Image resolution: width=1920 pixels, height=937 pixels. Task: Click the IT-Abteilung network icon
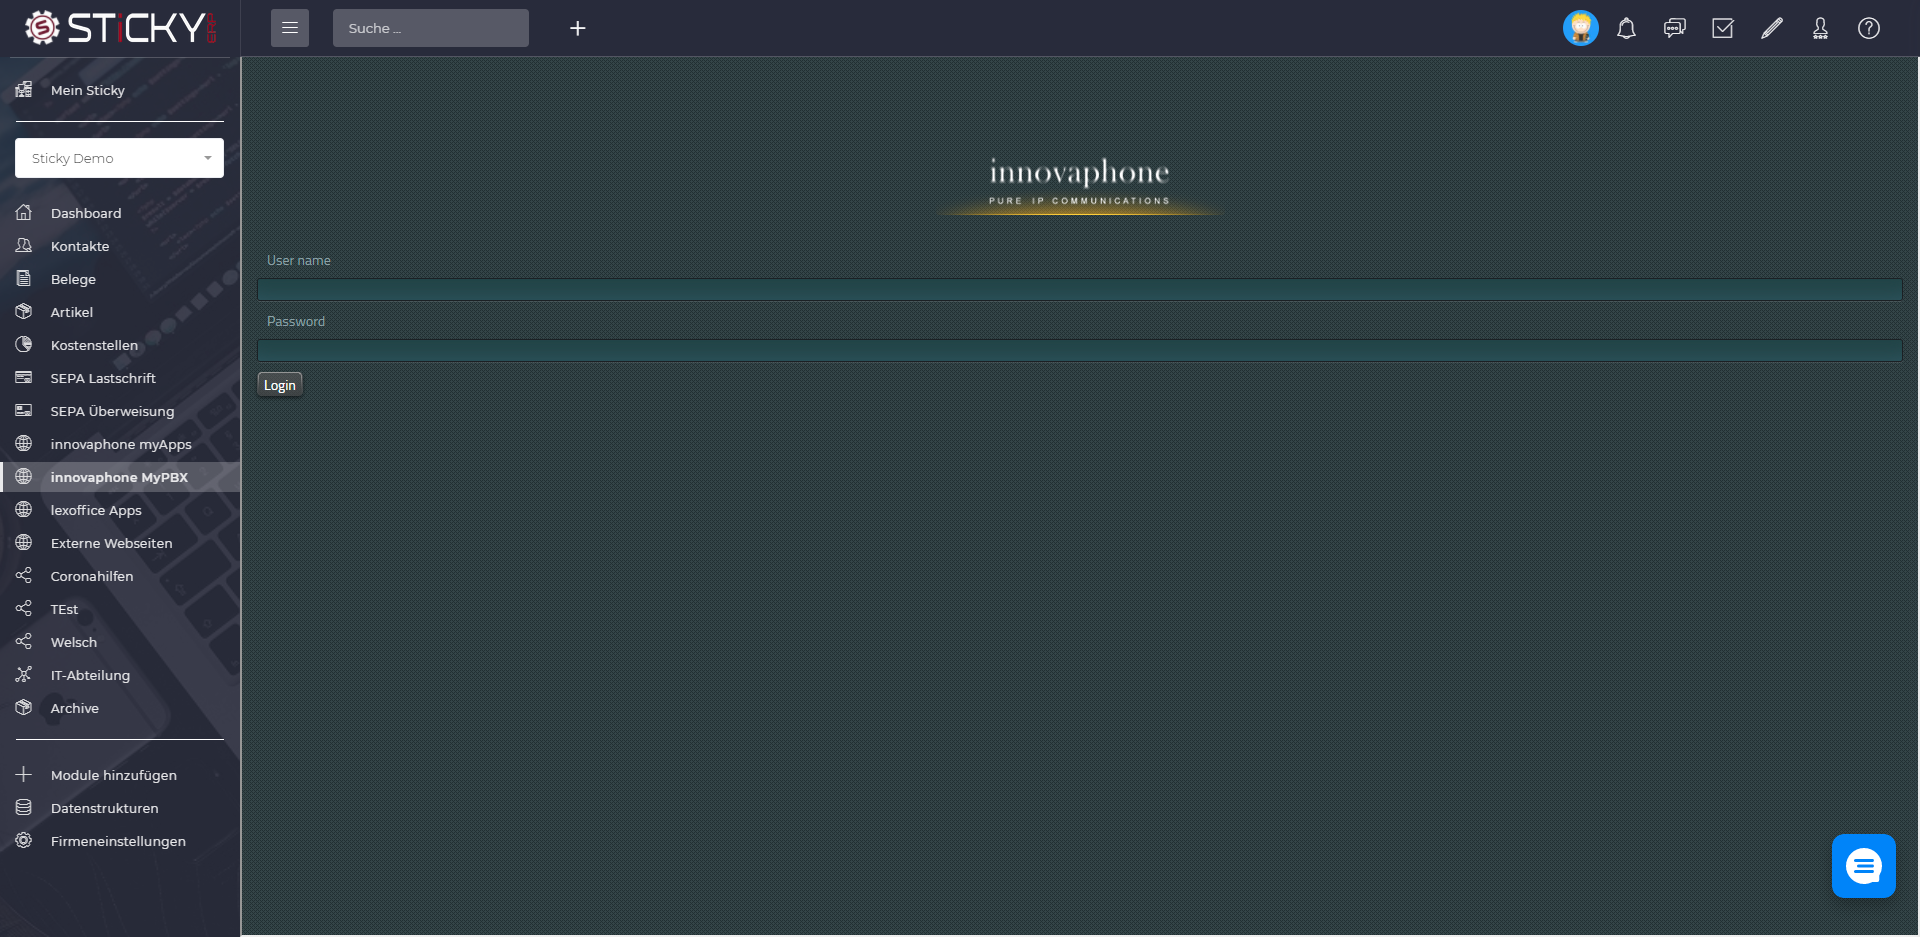coord(24,675)
